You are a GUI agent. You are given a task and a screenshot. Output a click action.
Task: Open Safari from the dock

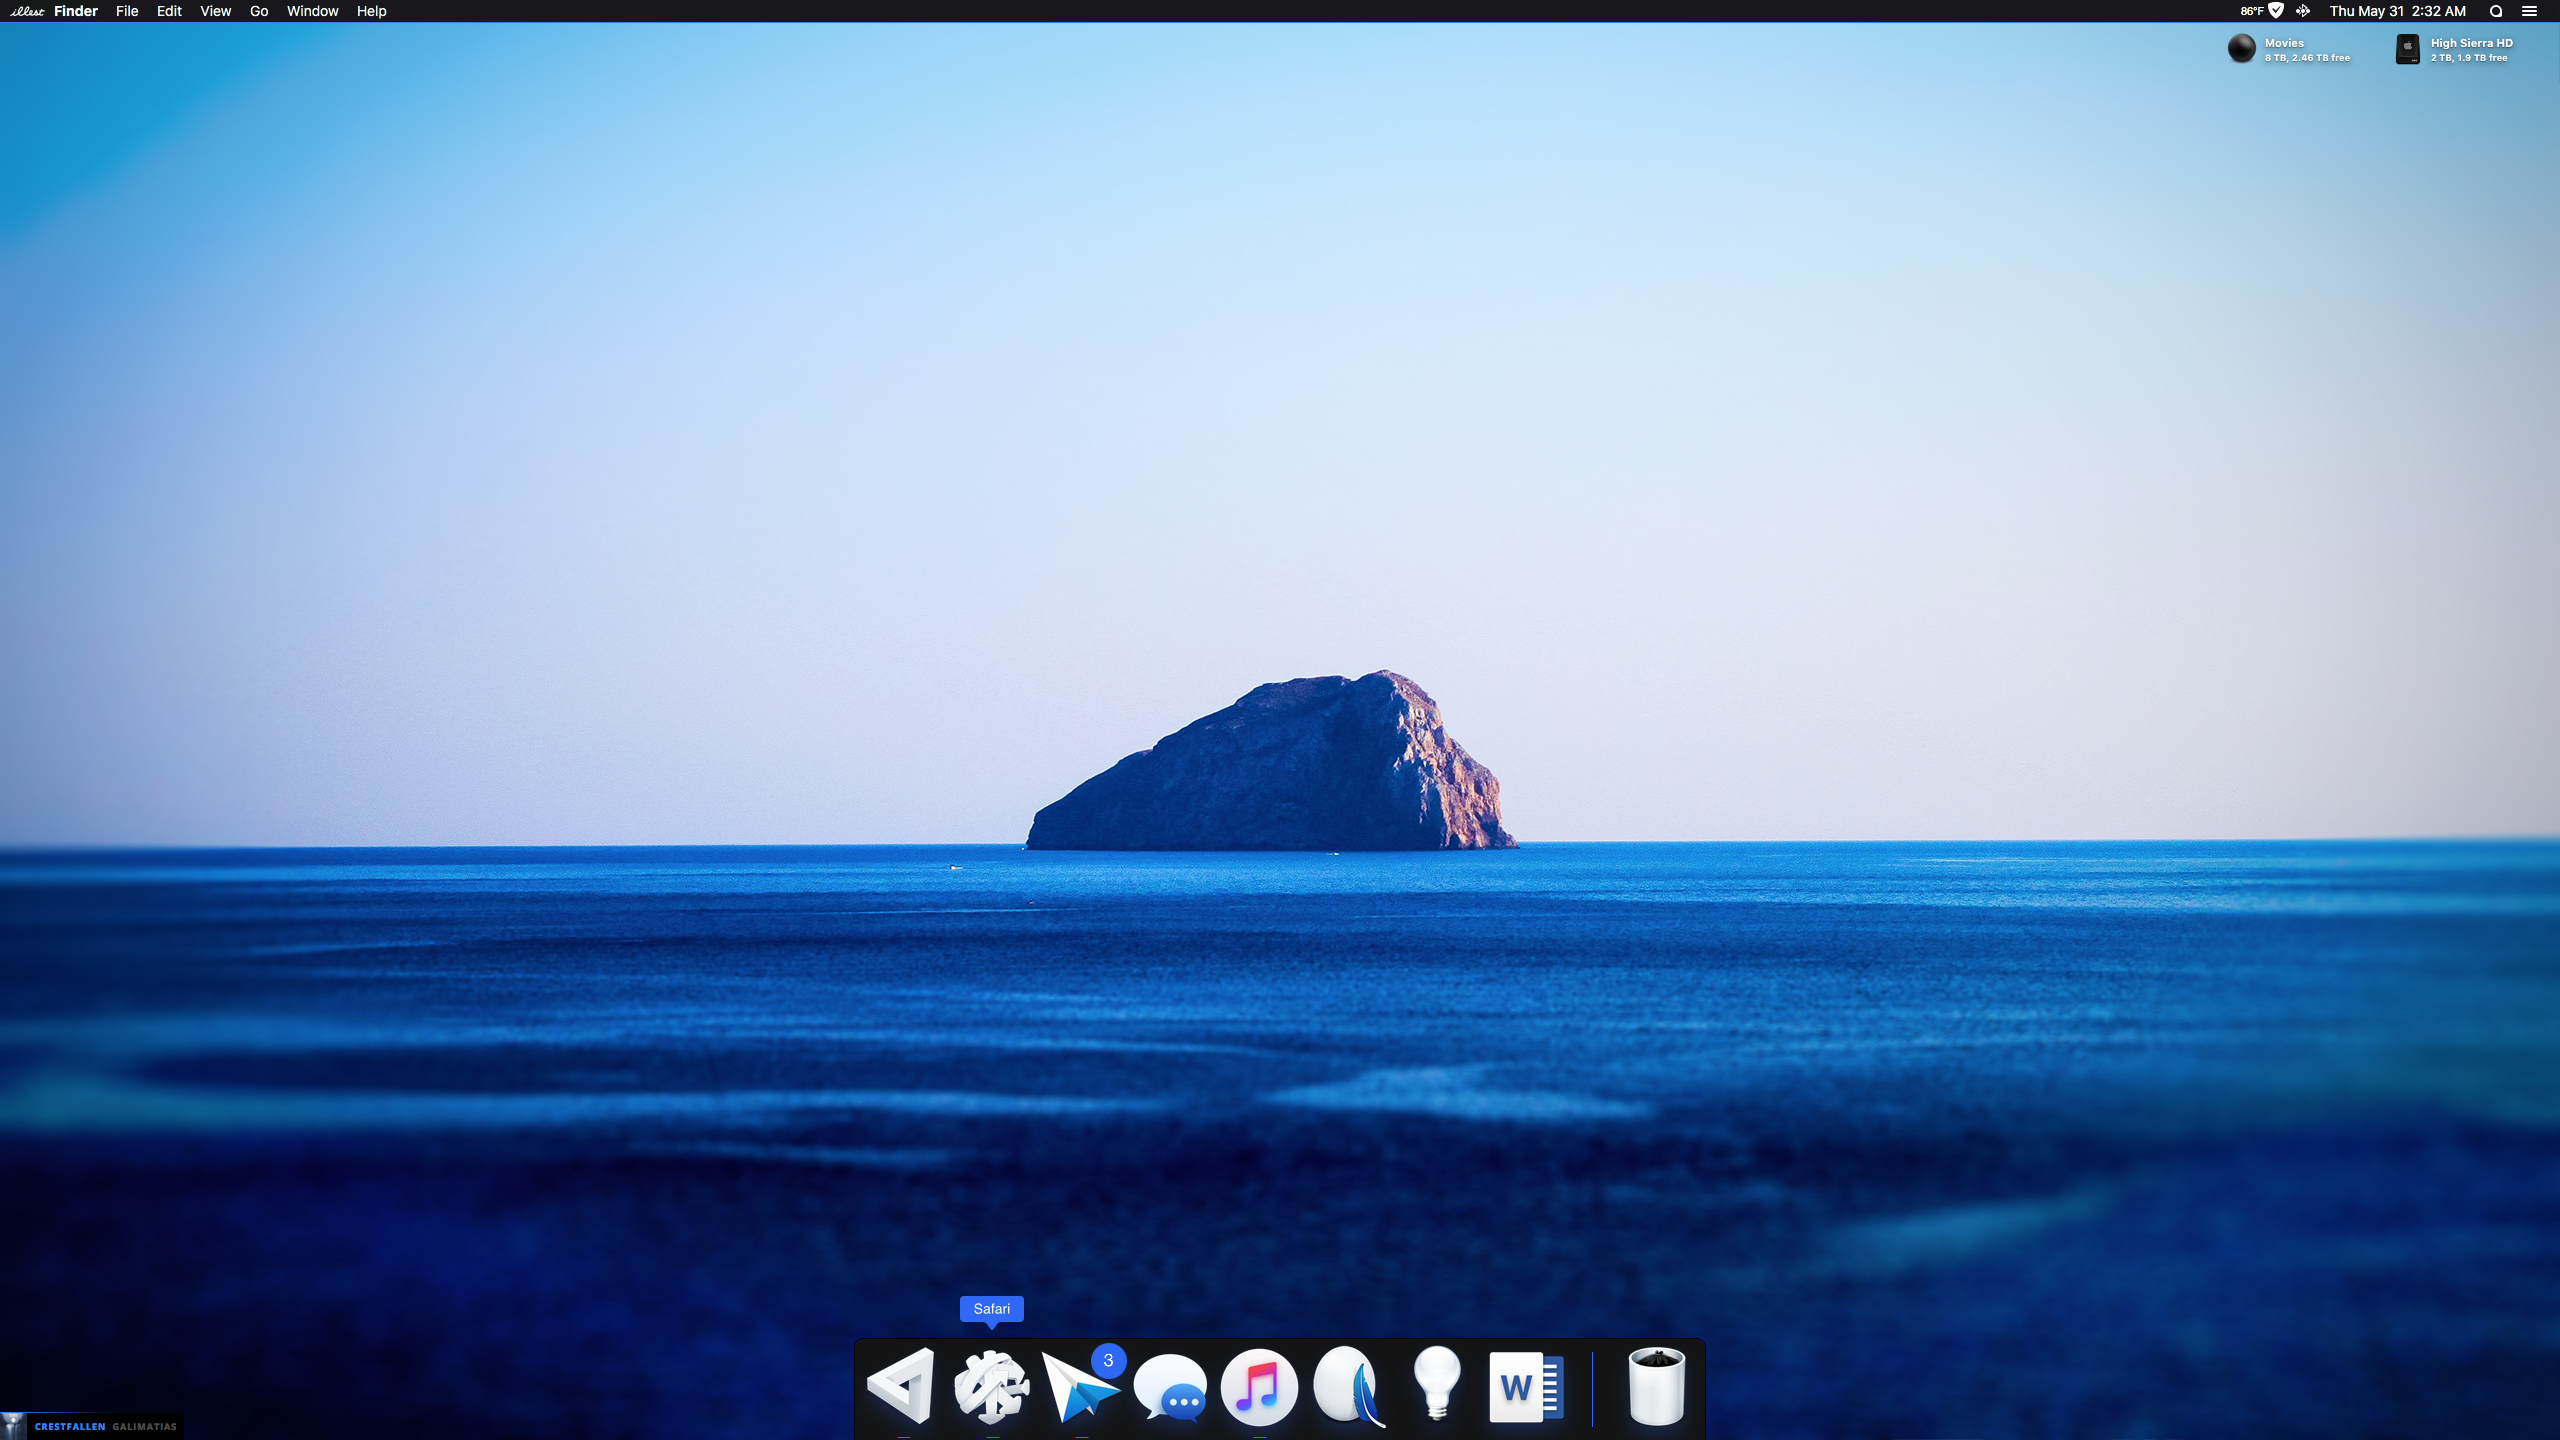[x=991, y=1387]
